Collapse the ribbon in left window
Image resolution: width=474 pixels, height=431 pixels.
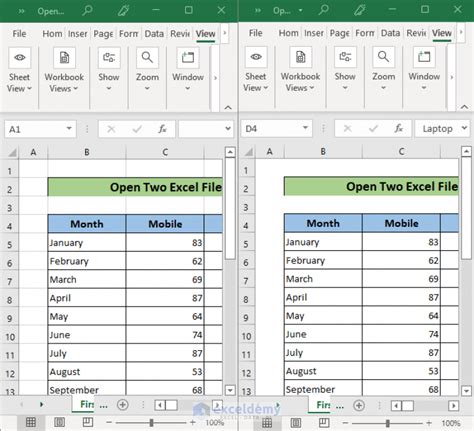click(228, 107)
